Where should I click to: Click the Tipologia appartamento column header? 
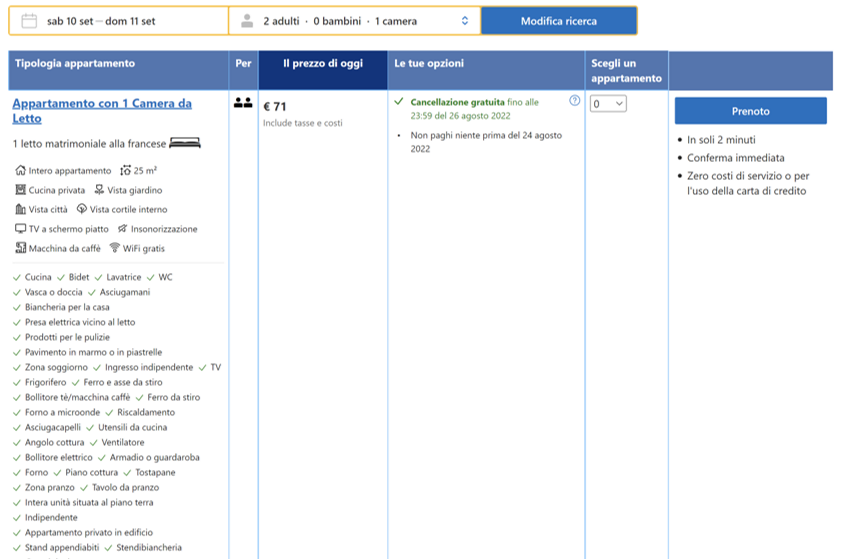[75, 64]
